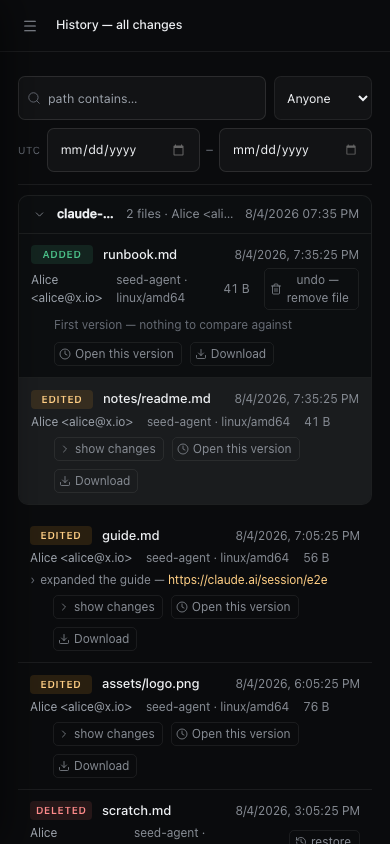This screenshot has width=390, height=844.
Task: Download guide.md
Action: [x=95, y=639]
